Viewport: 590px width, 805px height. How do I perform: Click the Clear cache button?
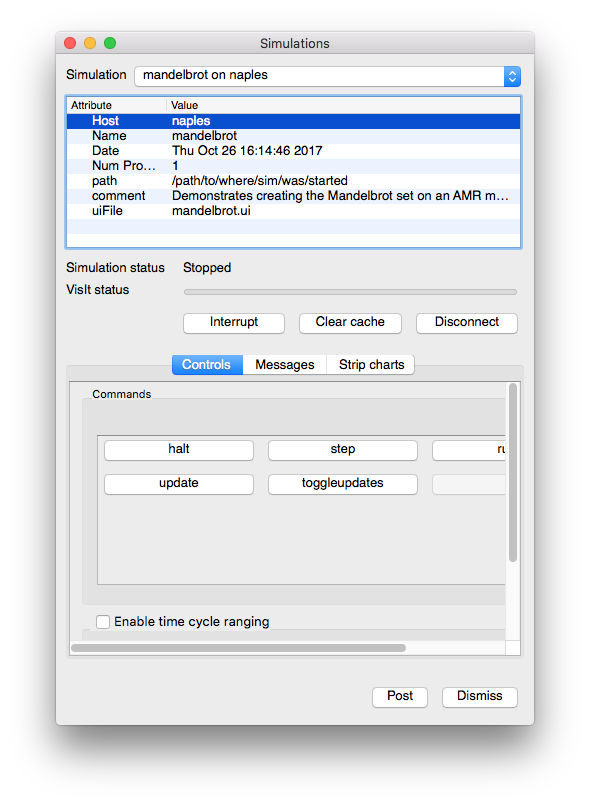click(x=350, y=322)
